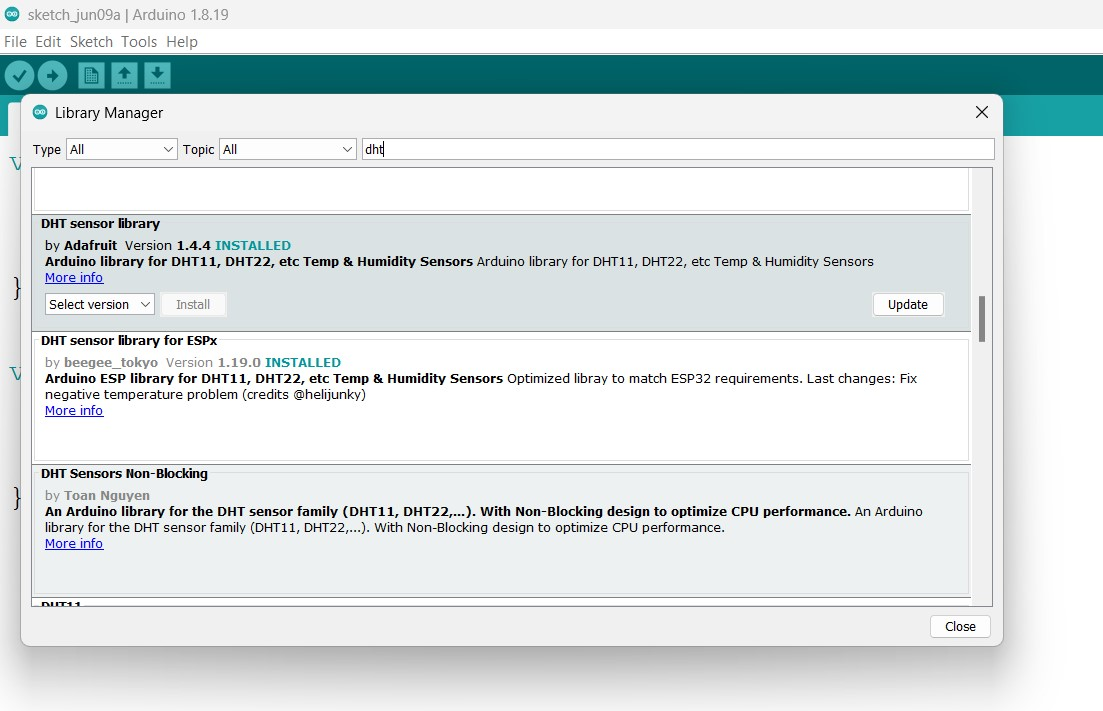Click Update for the Adafruit DHT library
The height and width of the screenshot is (711, 1103).
[907, 304]
